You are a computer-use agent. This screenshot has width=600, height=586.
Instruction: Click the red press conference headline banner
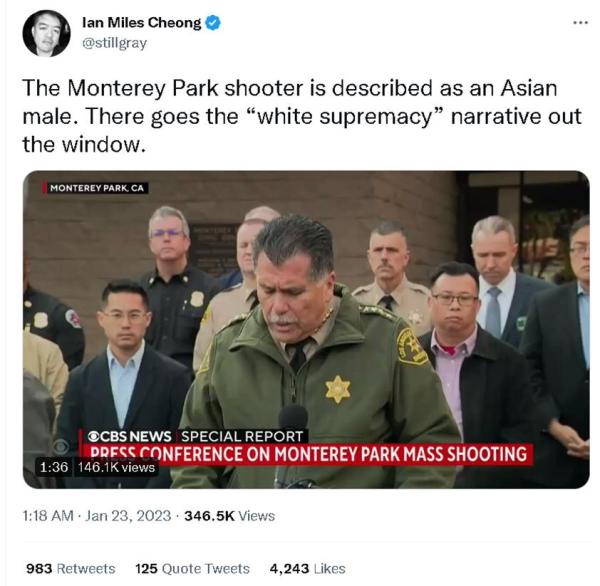(308, 454)
